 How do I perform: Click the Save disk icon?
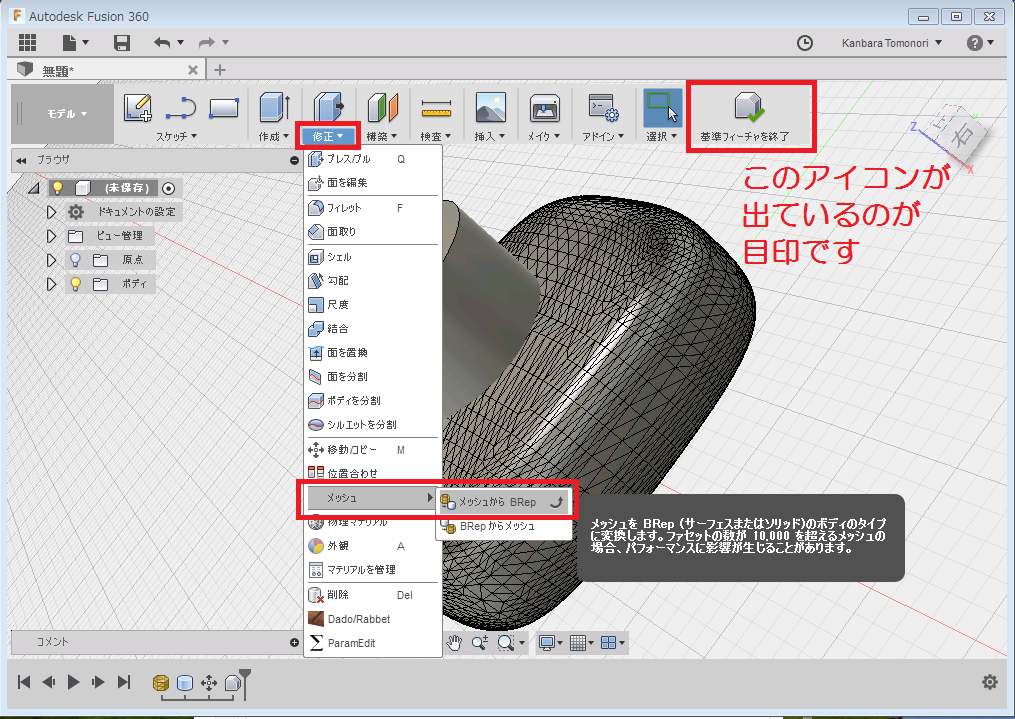(122, 43)
